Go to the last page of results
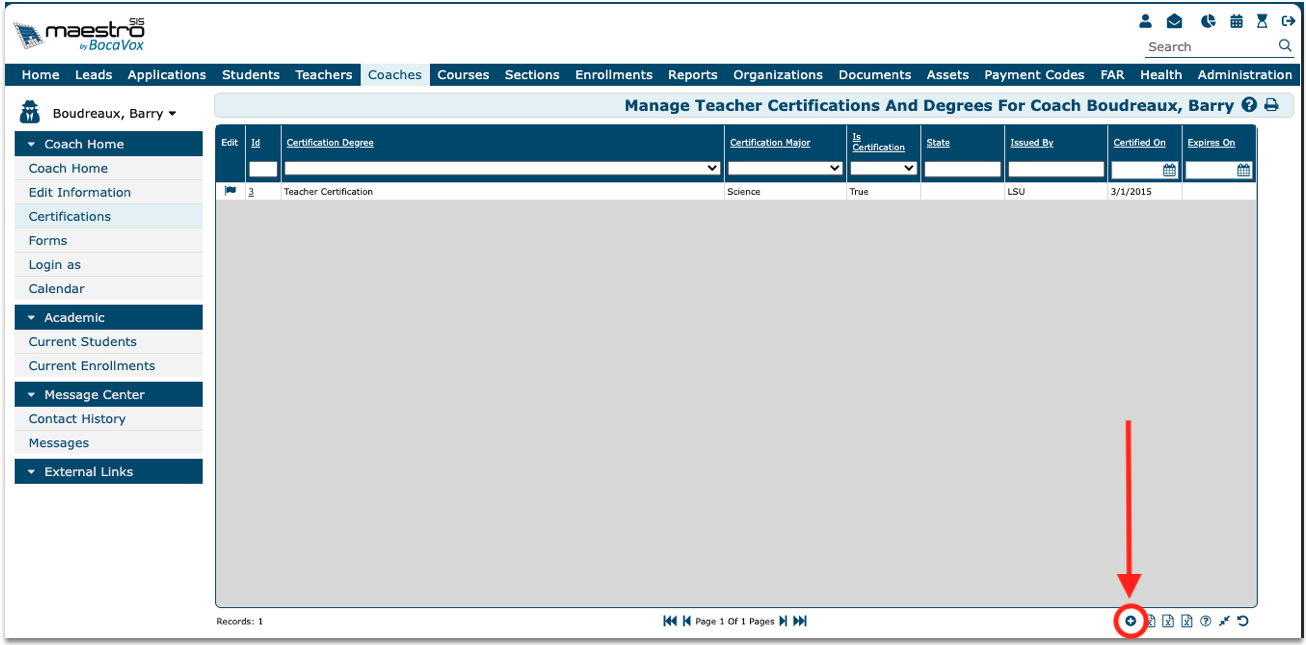Image resolution: width=1306 pixels, height=645 pixels. (800, 621)
